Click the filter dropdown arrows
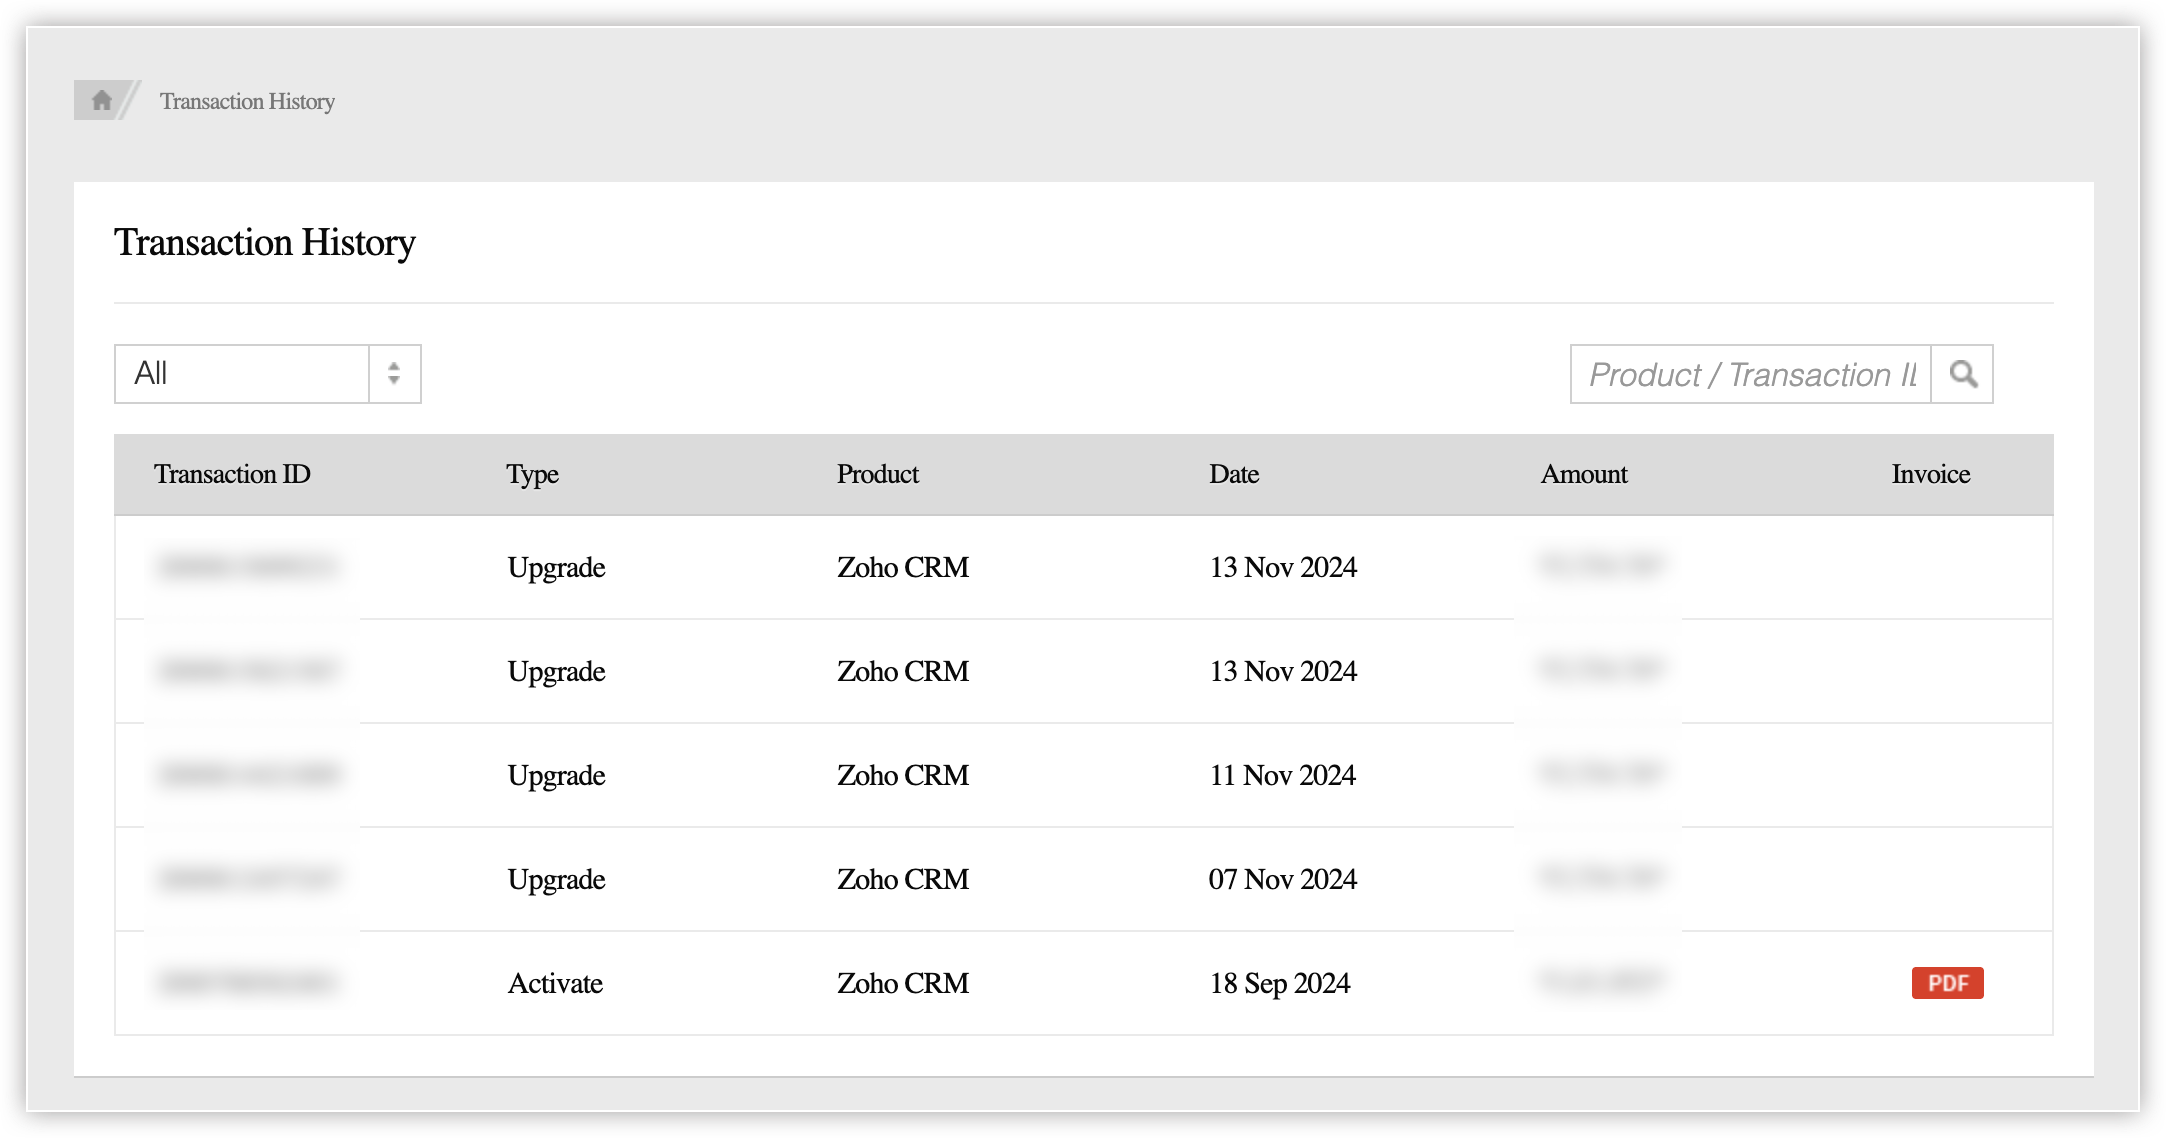The image size is (2166, 1138). [394, 374]
